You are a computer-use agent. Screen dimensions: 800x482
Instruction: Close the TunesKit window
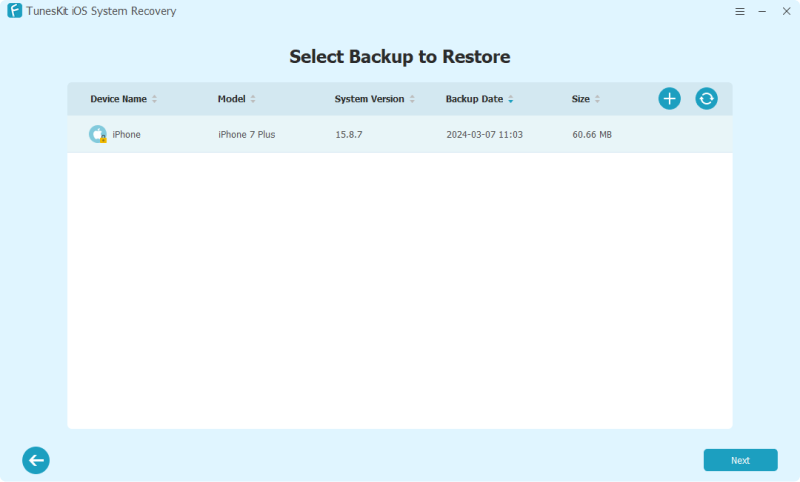click(786, 11)
